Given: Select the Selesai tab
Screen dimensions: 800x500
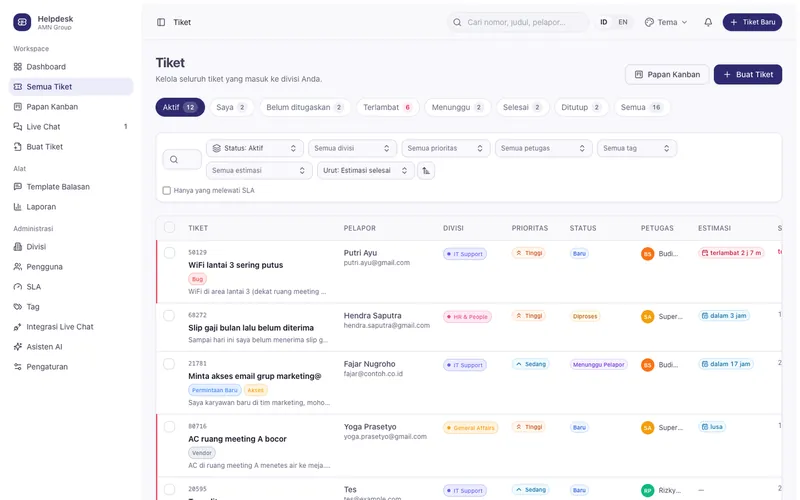Looking at the screenshot, I should pyautogui.click(x=522, y=107).
